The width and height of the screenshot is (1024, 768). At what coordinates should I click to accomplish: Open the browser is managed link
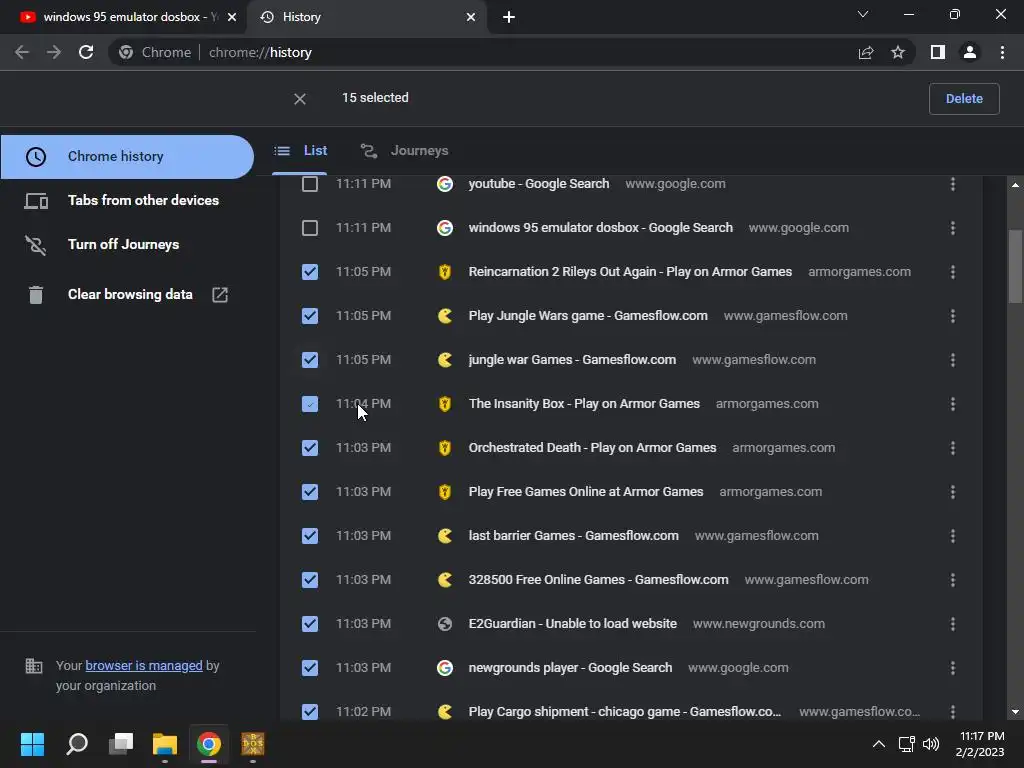tap(144, 665)
